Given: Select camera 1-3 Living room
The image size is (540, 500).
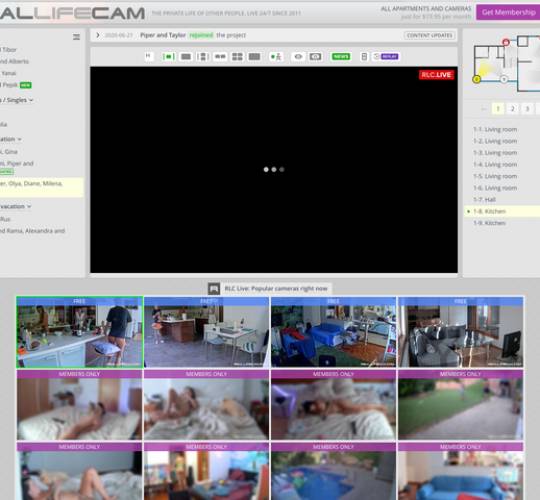Looking at the screenshot, I should pos(495,153).
